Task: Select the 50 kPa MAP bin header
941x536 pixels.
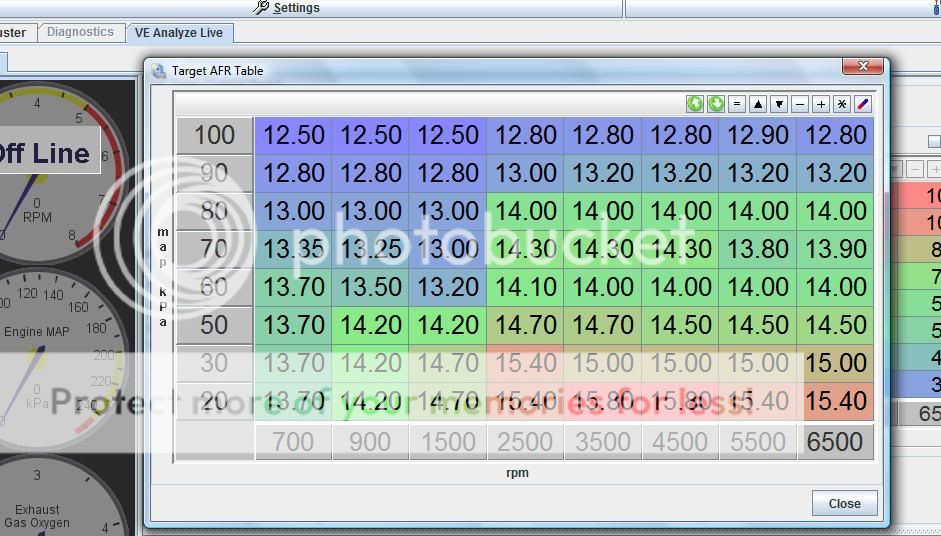Action: [x=214, y=325]
